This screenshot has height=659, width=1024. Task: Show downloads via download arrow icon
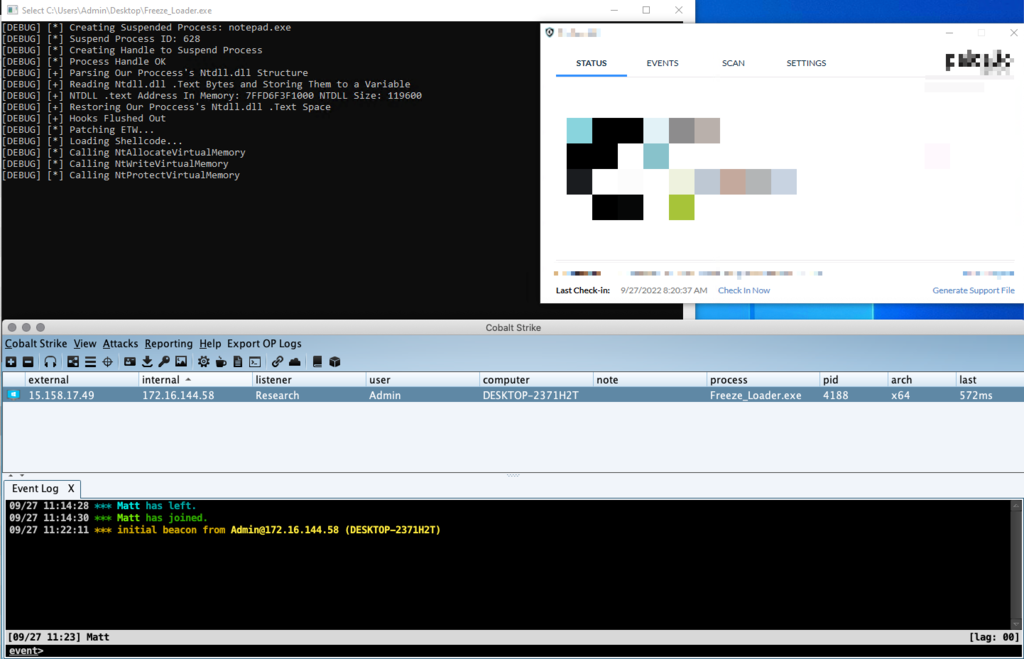147,362
